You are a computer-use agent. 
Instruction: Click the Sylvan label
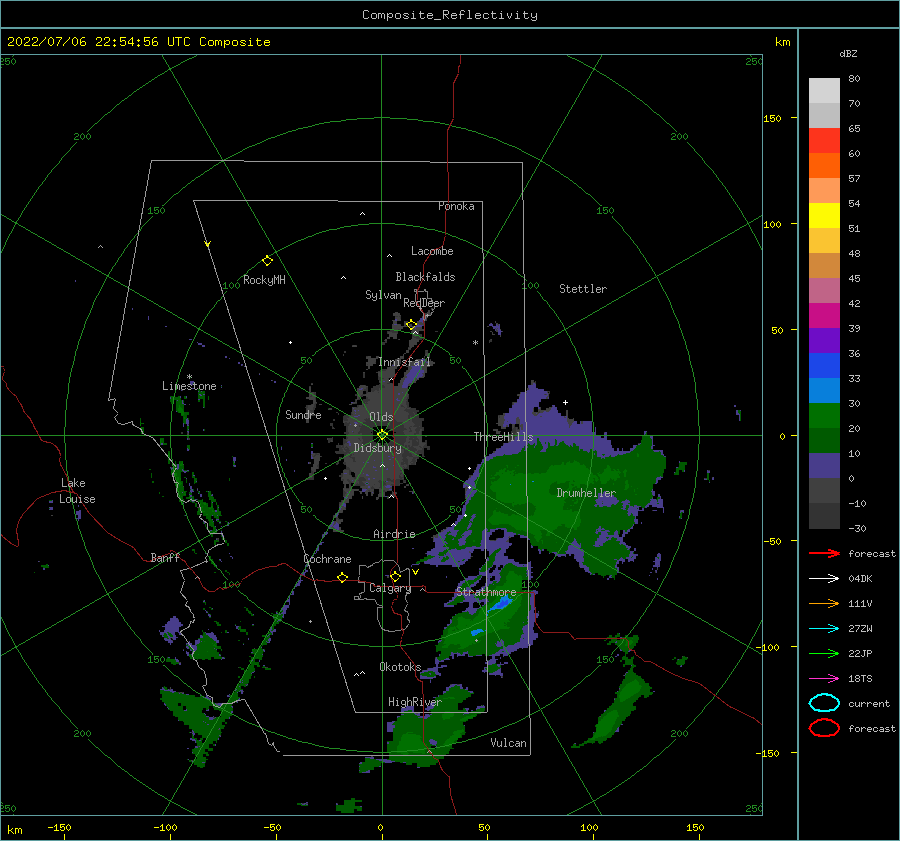[383, 295]
